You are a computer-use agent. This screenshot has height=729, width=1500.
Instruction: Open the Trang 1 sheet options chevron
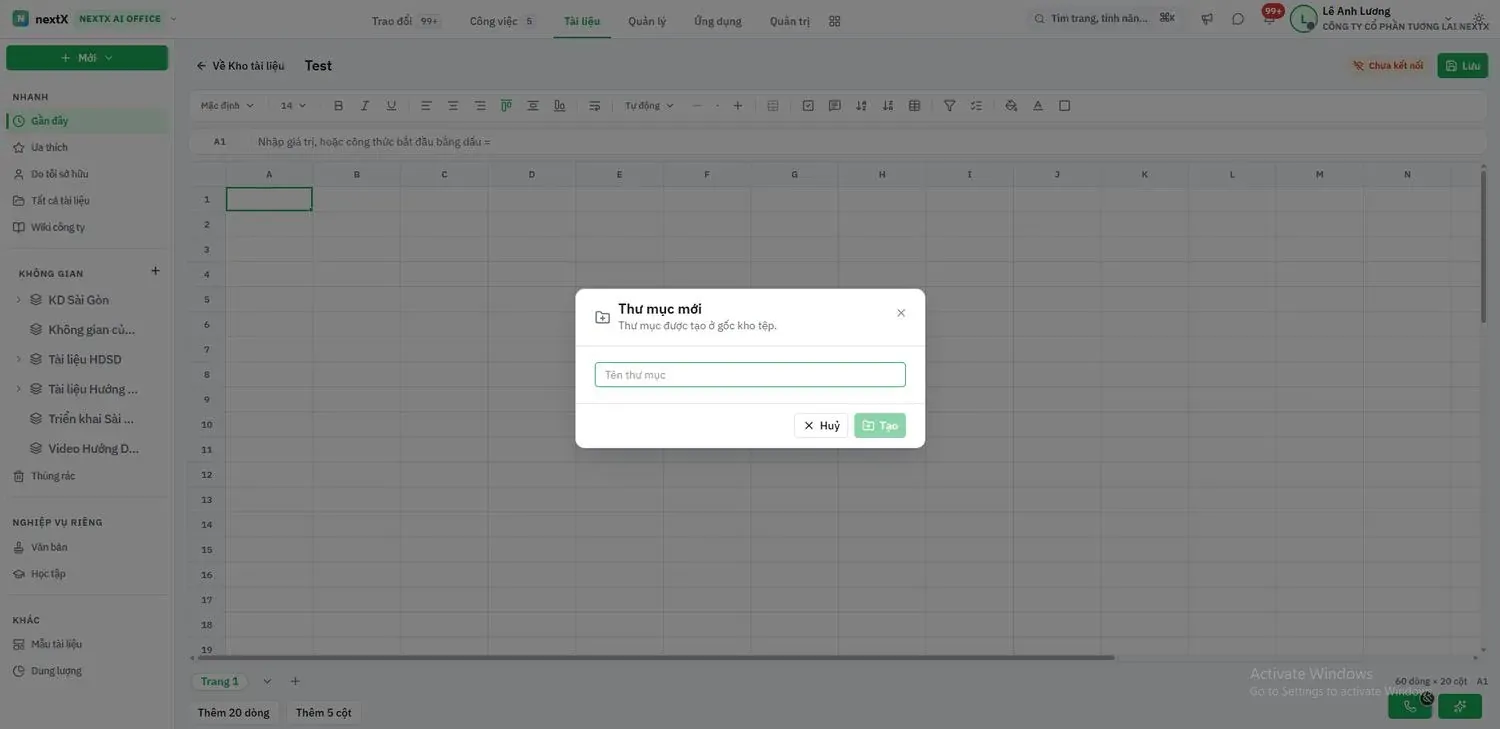(267, 682)
